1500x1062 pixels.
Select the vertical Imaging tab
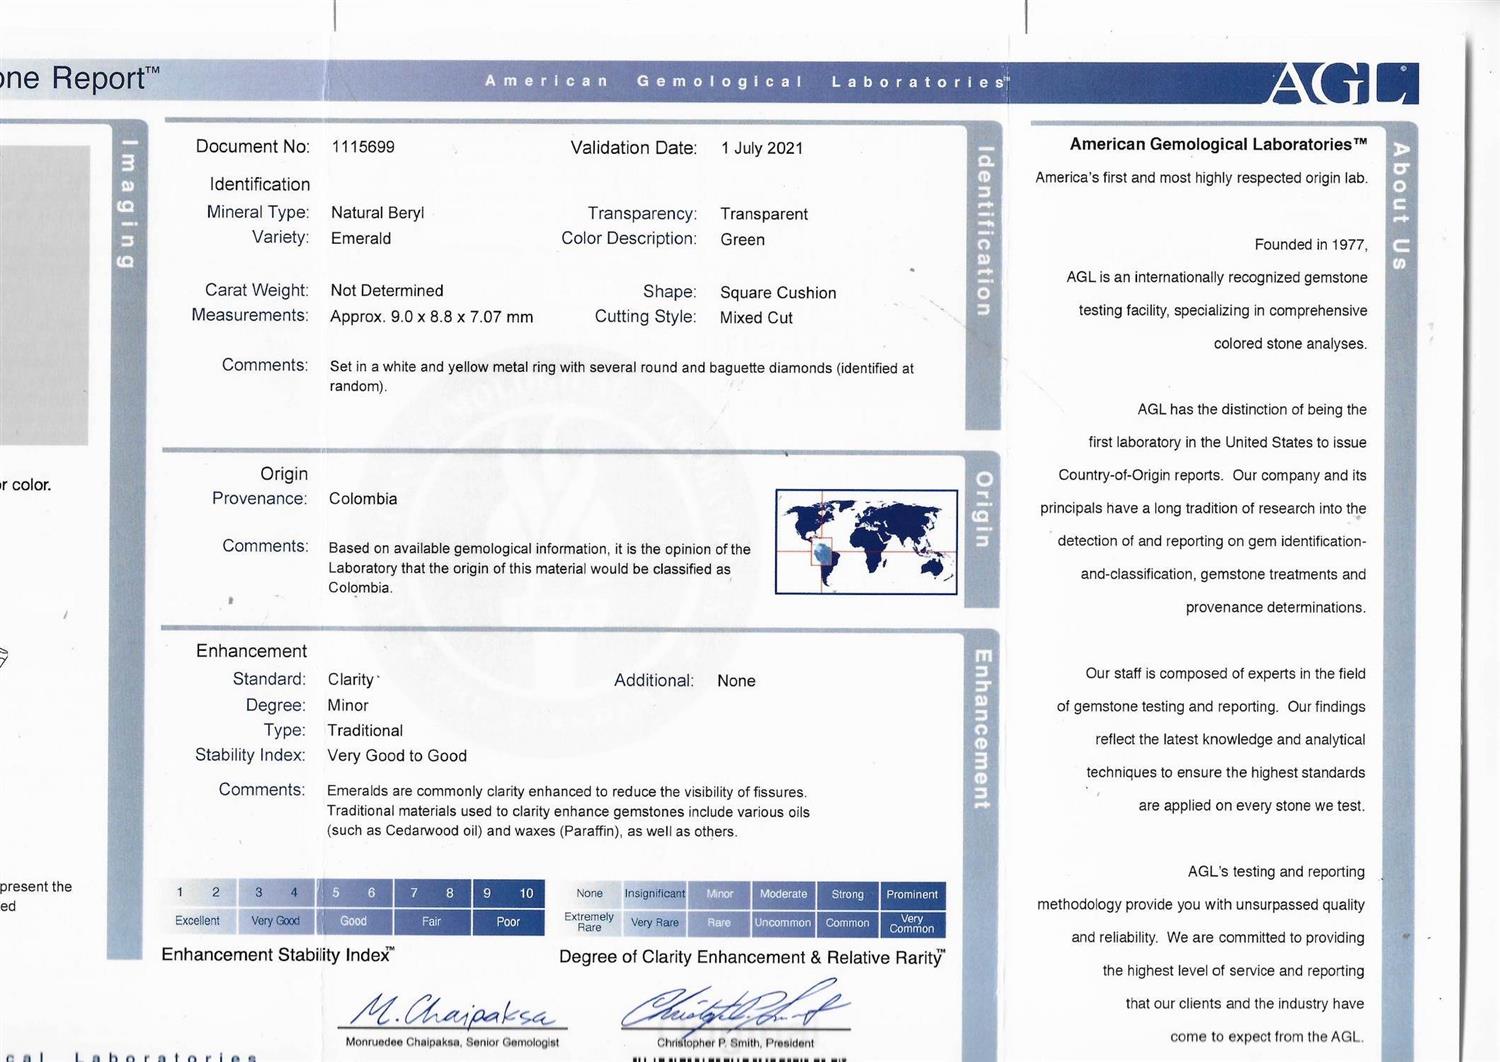point(127,203)
